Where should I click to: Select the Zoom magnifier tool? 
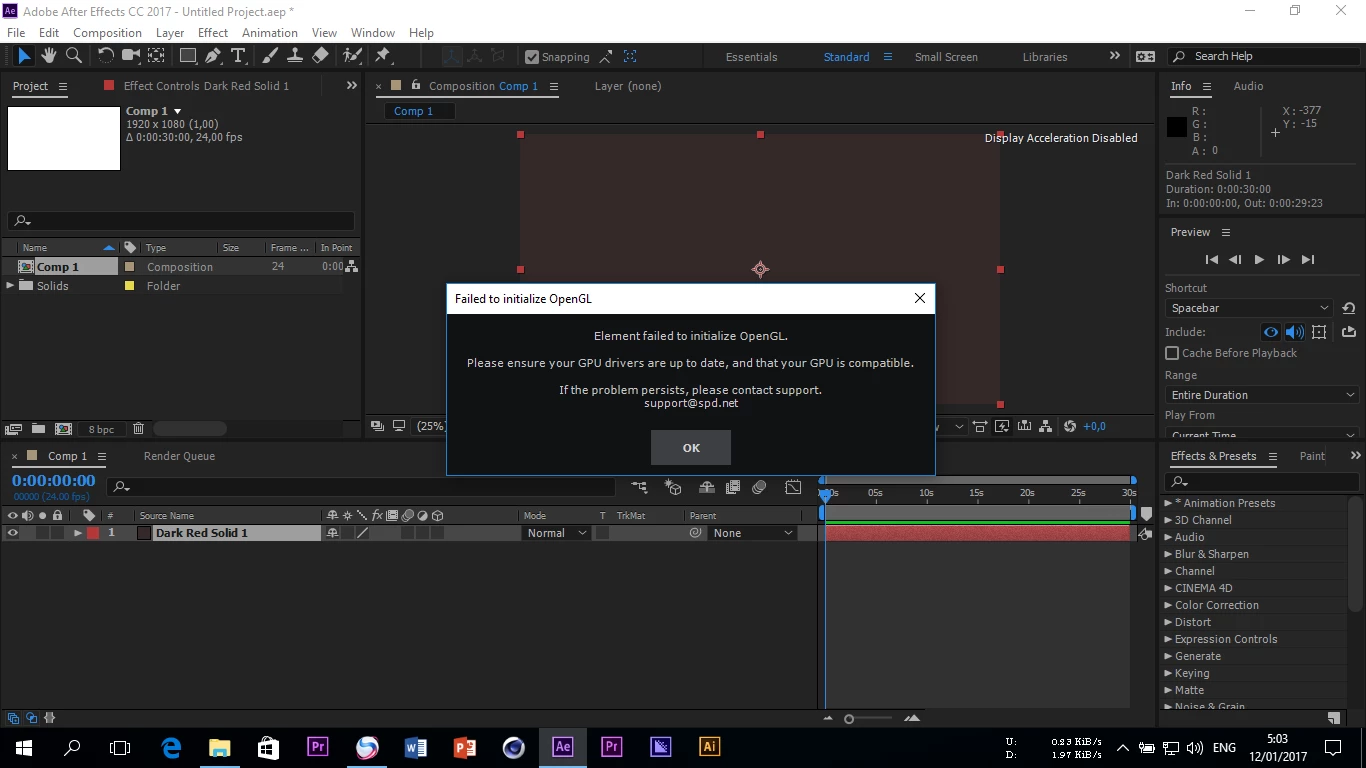click(73, 56)
